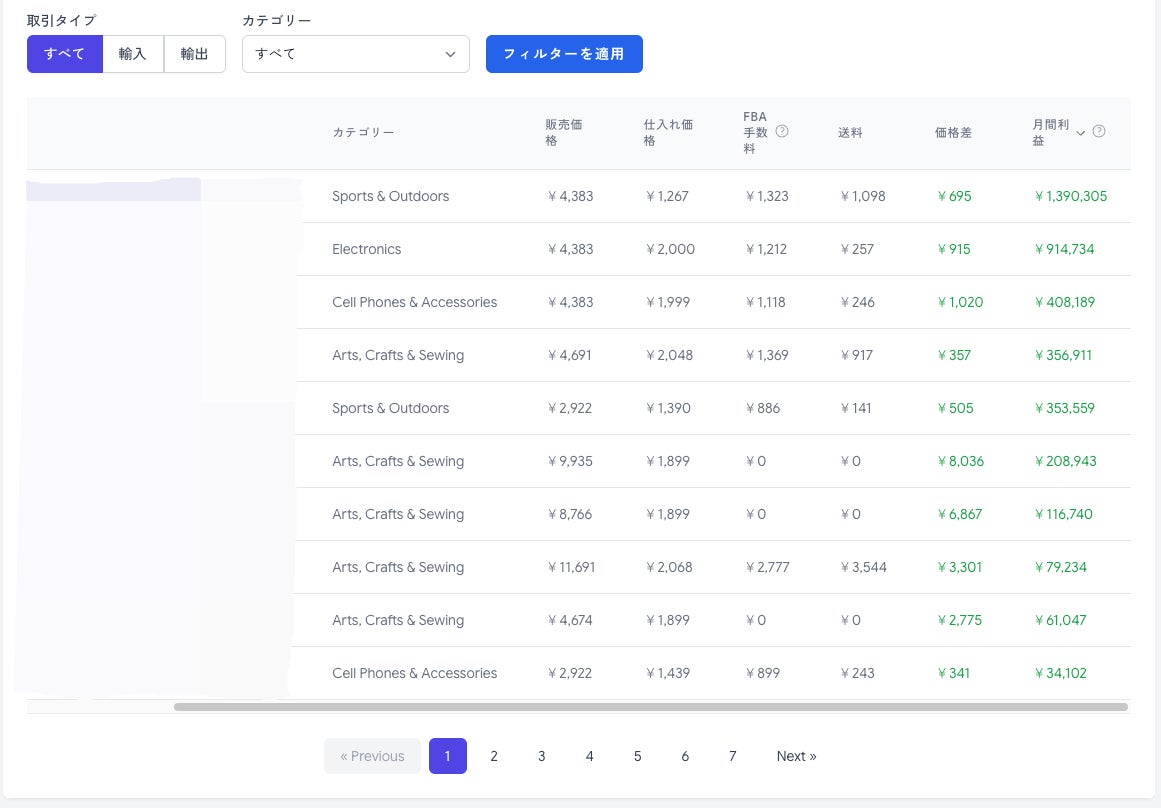Click the ¥1,390,305 monthly profit cell
Screen dimensions: 1161x808
tap(1071, 196)
